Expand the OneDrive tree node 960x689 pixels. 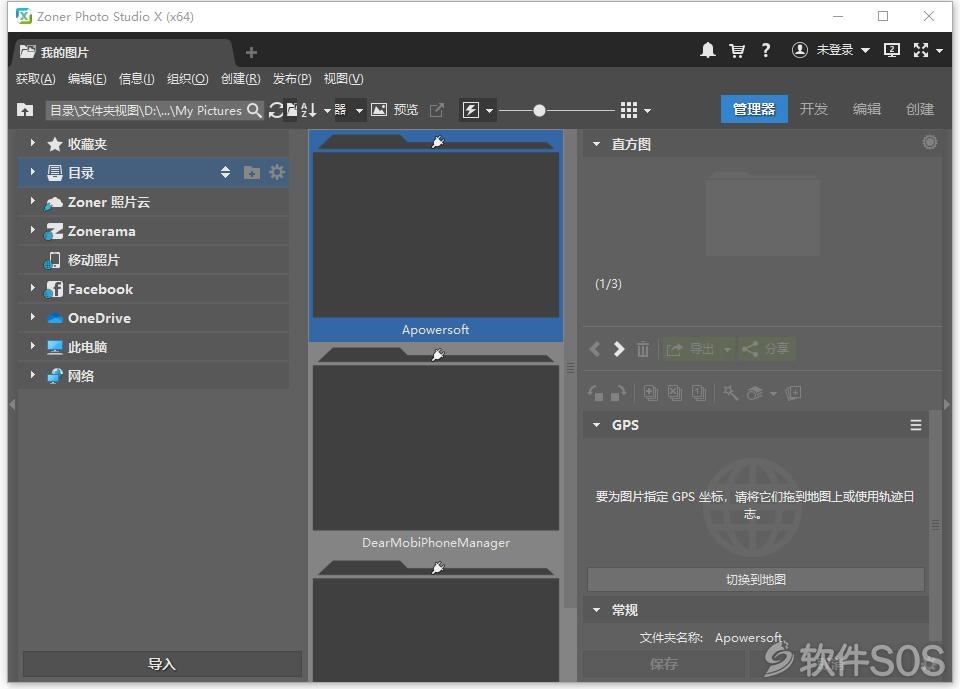tap(33, 317)
